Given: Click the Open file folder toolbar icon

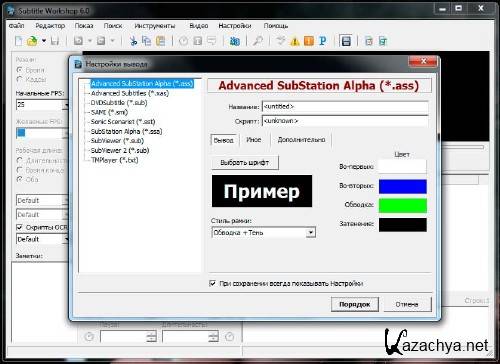Looking at the screenshot, I should click(x=32, y=41).
